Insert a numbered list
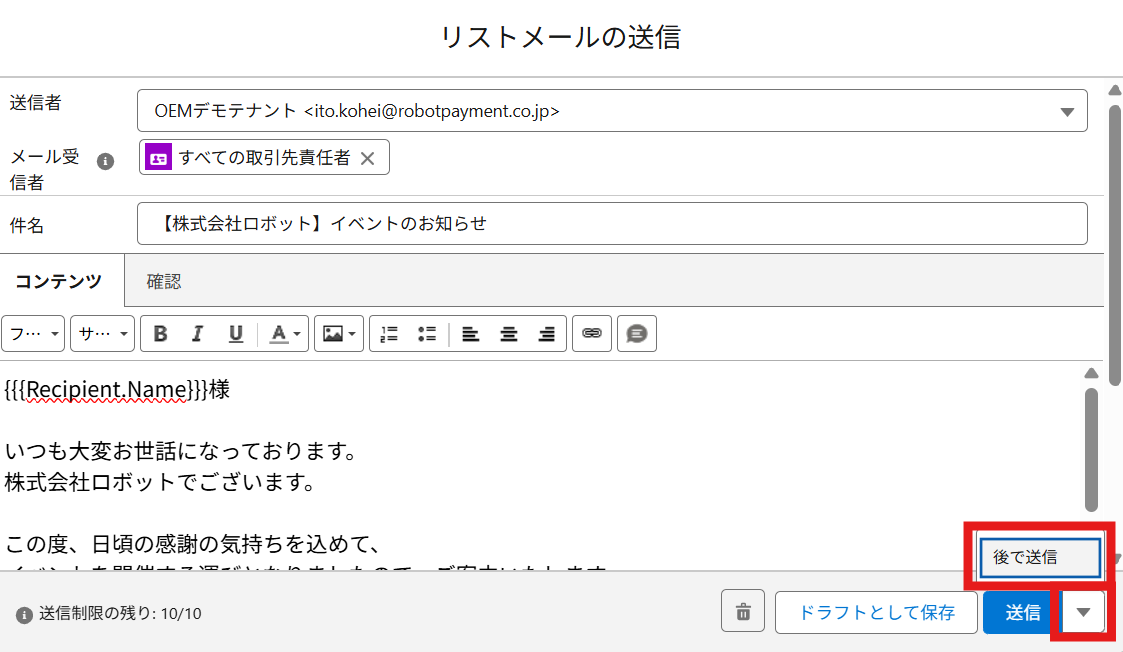Screen dimensions: 1123x652 point(389,334)
